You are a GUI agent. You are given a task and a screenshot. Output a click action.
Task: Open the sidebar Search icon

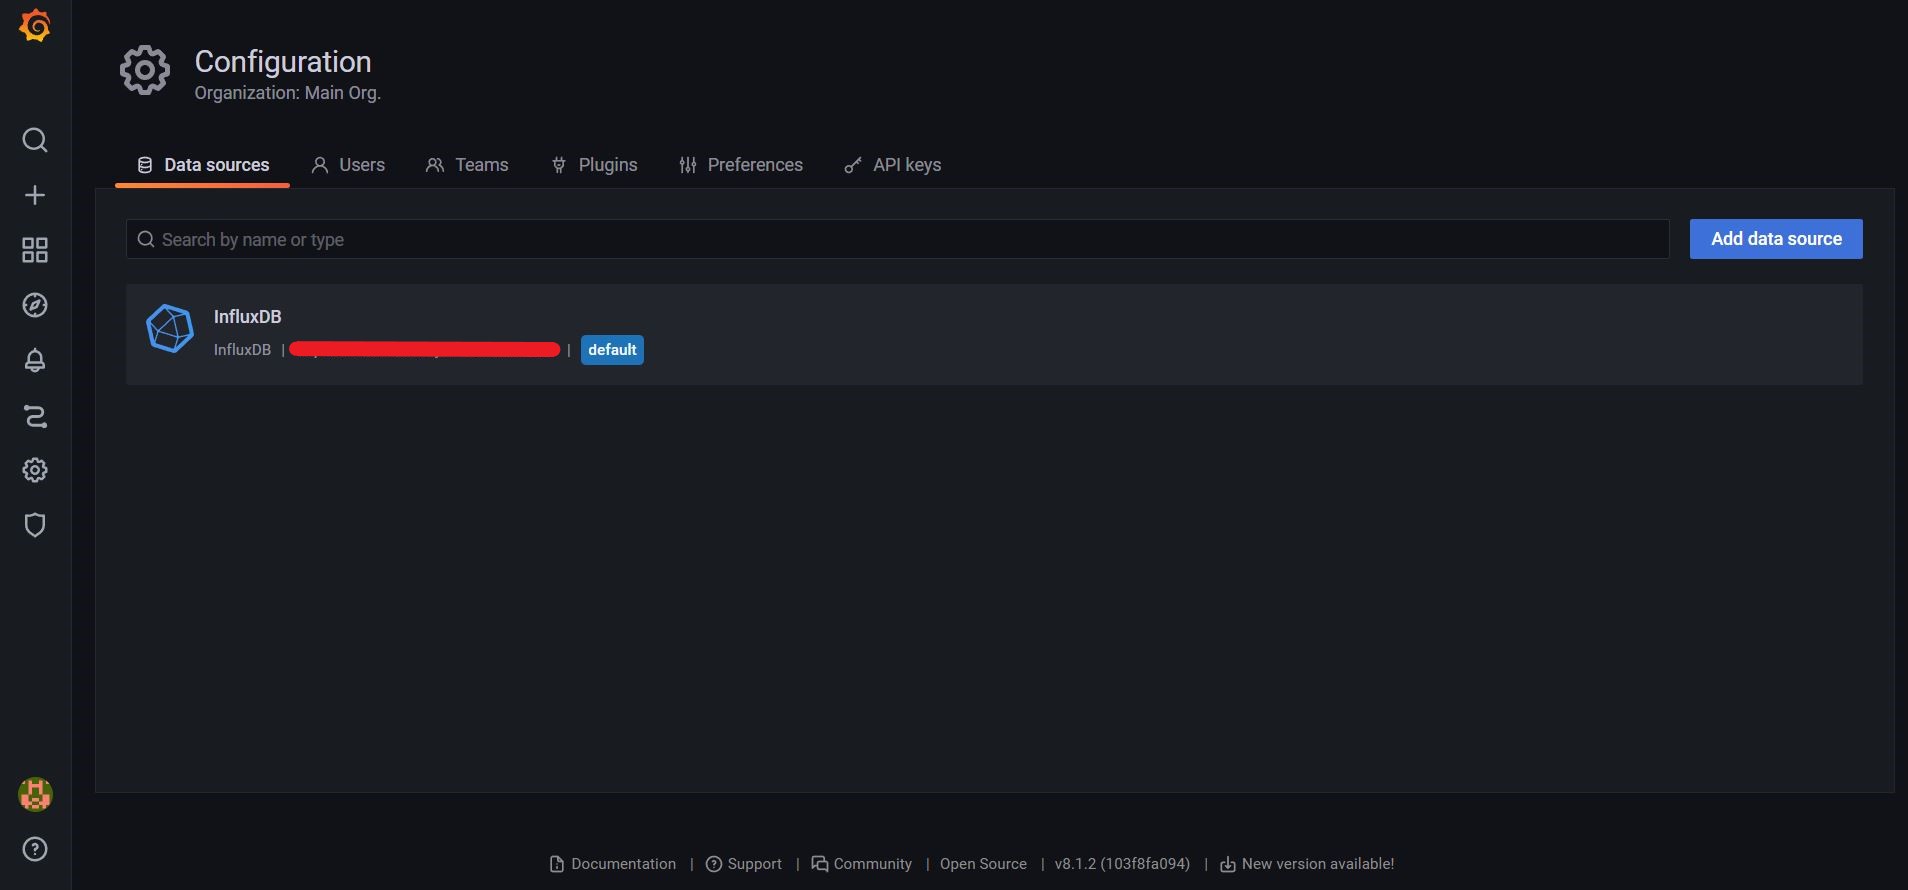pos(35,140)
